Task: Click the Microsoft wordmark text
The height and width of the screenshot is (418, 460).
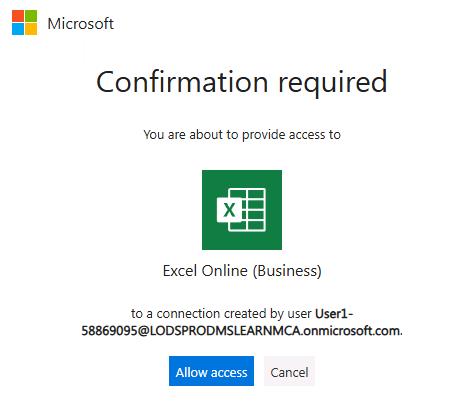Action: pos(80,24)
